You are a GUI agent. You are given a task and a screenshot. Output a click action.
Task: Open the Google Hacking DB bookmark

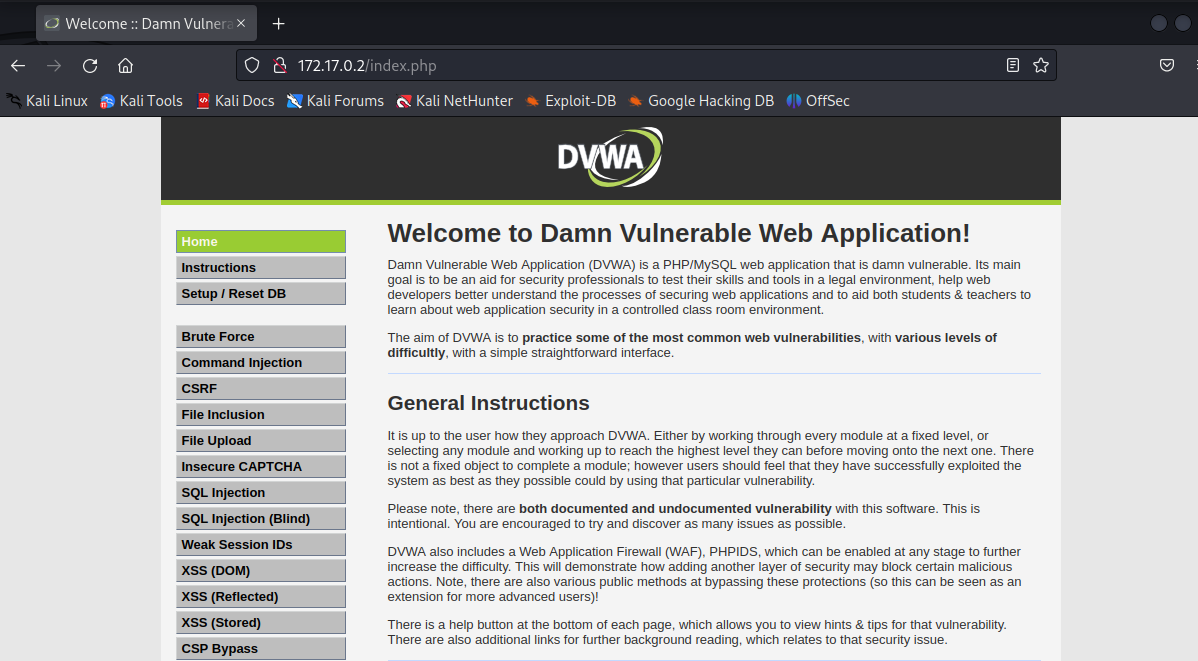(701, 101)
